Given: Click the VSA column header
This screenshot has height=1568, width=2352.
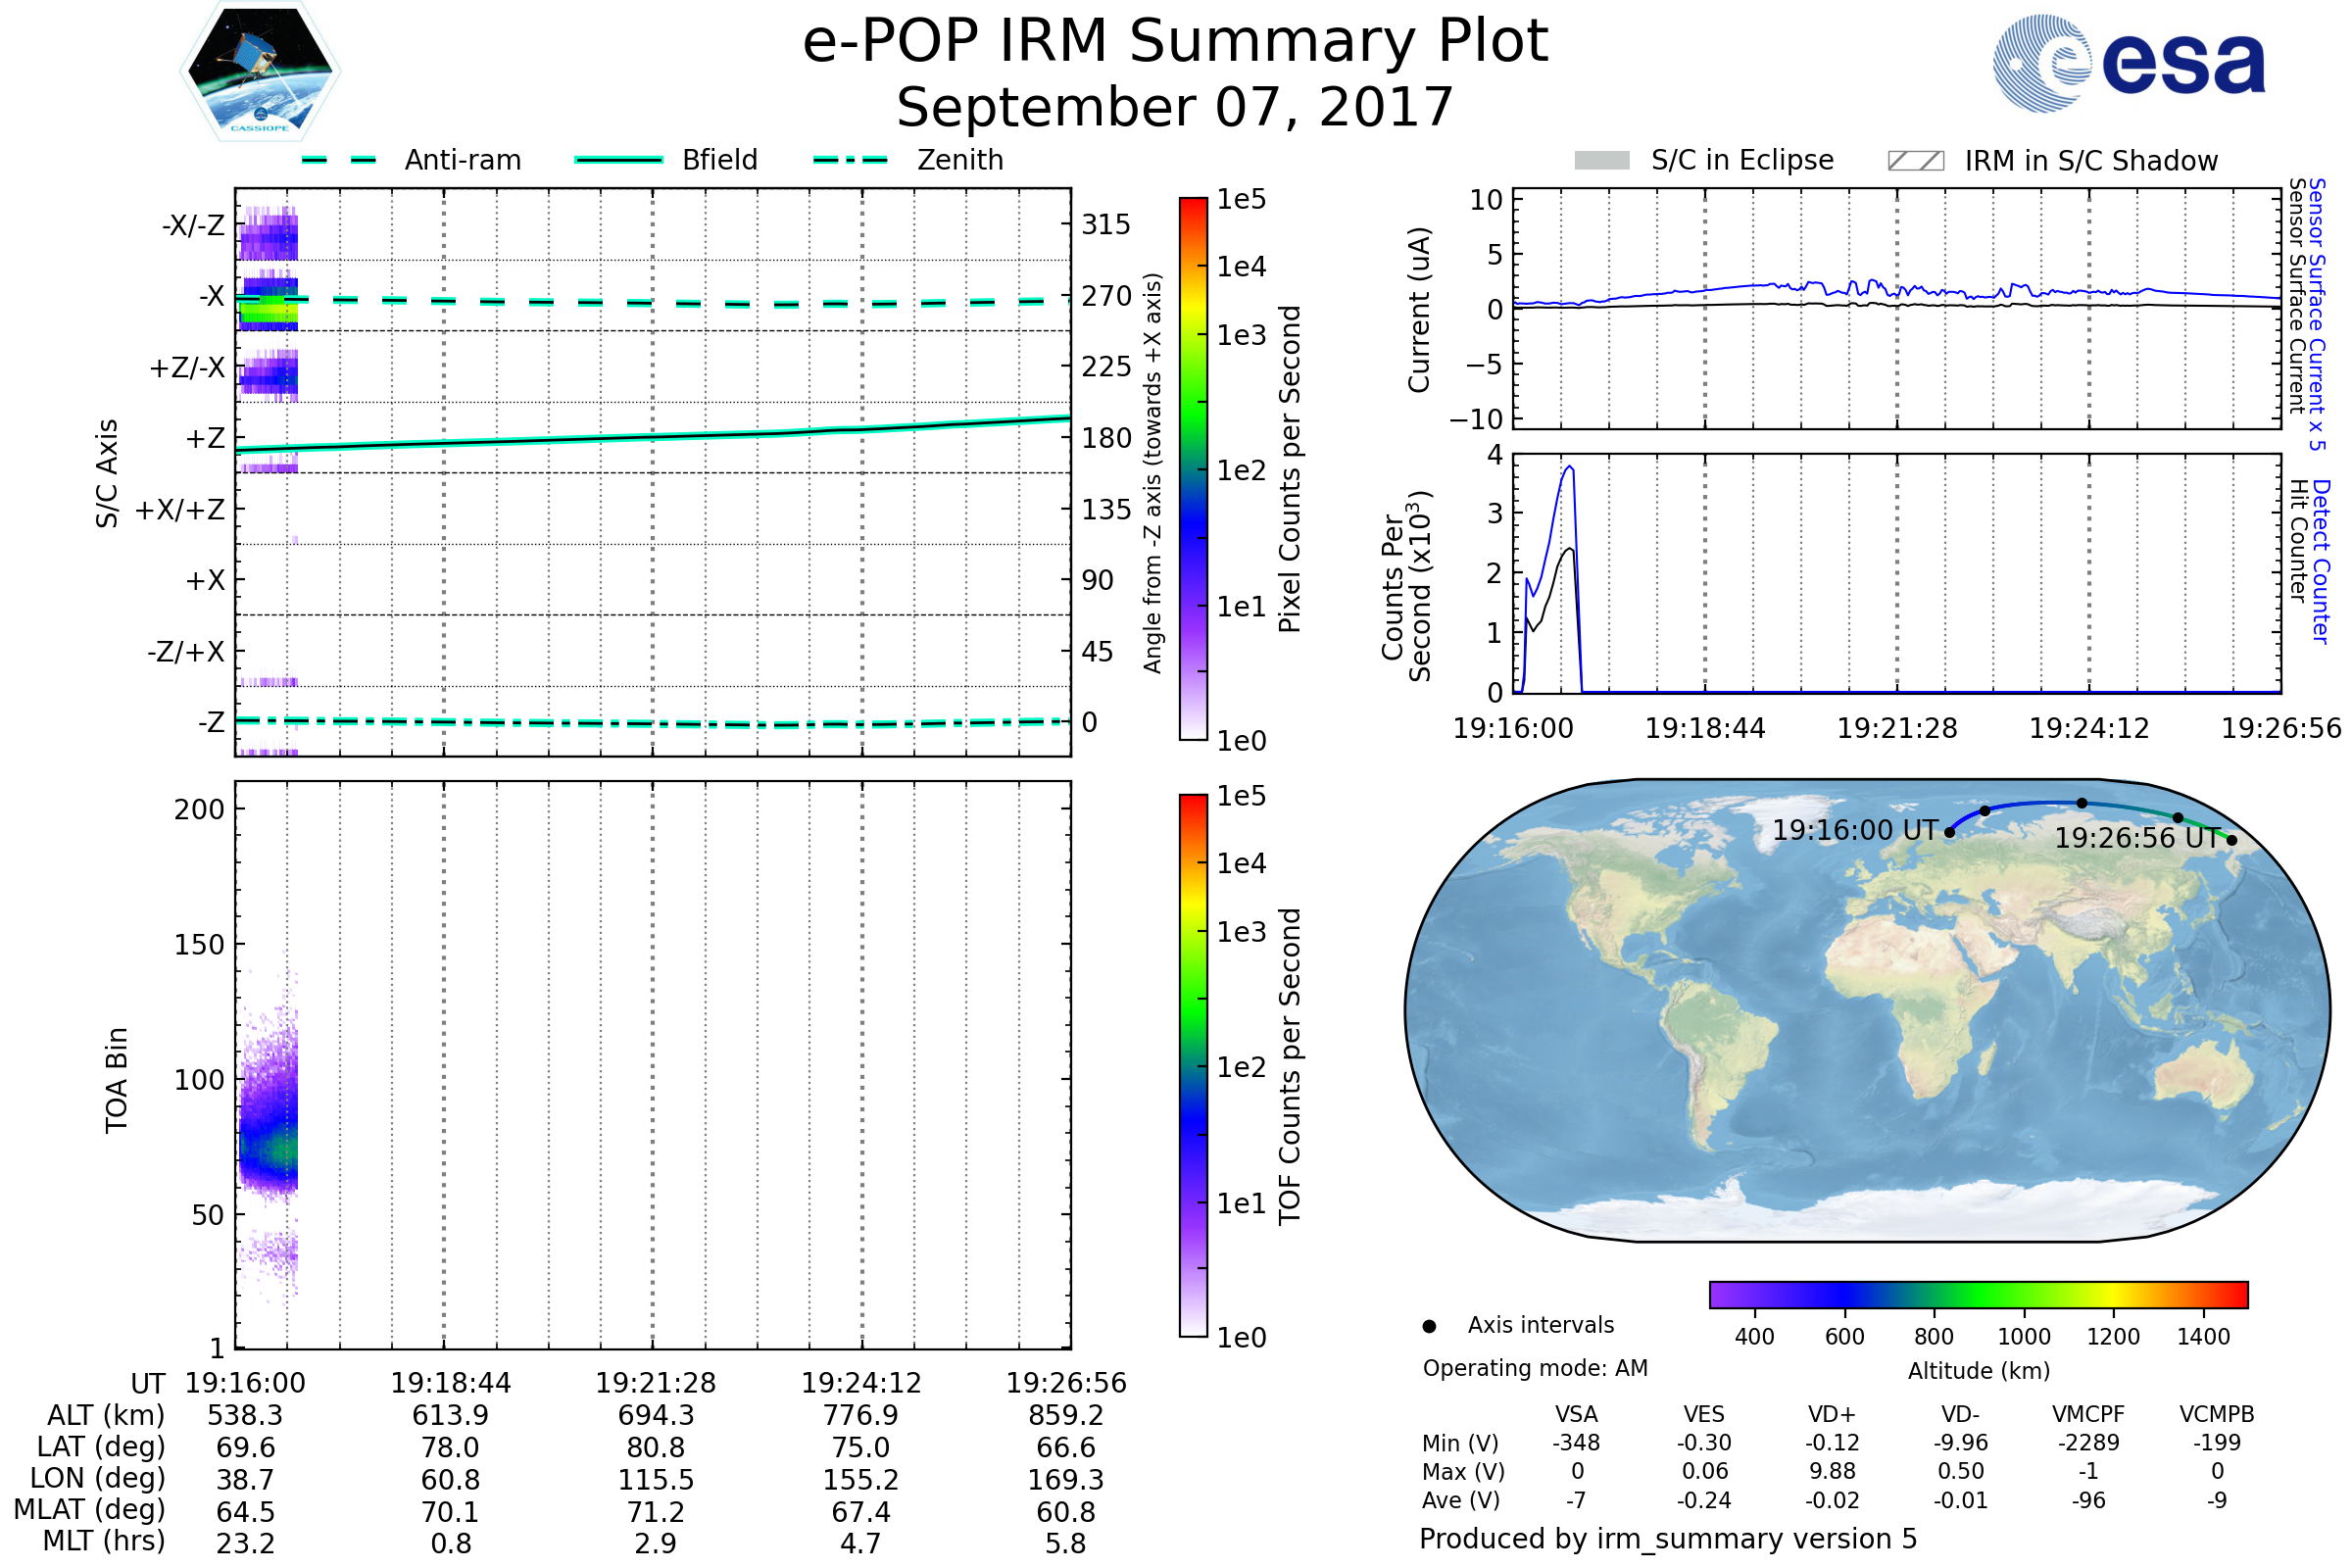Looking at the screenshot, I should point(1576,1414).
